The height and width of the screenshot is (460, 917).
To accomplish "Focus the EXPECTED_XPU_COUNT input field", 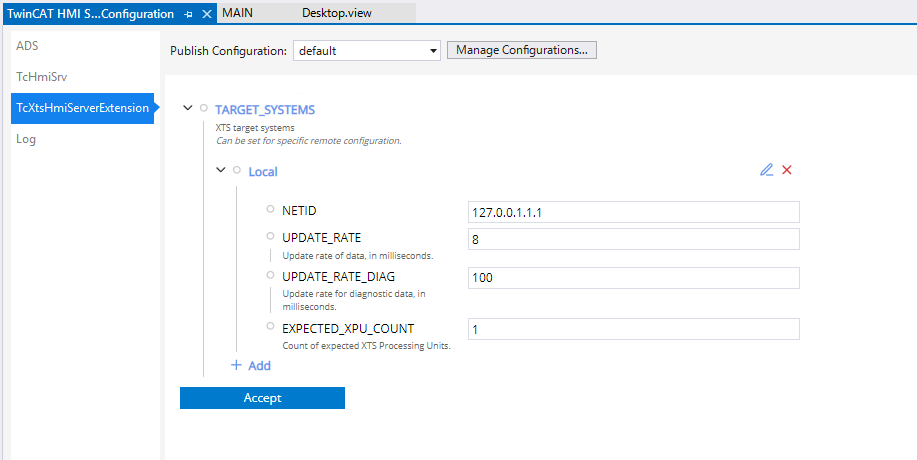I will pyautogui.click(x=633, y=329).
